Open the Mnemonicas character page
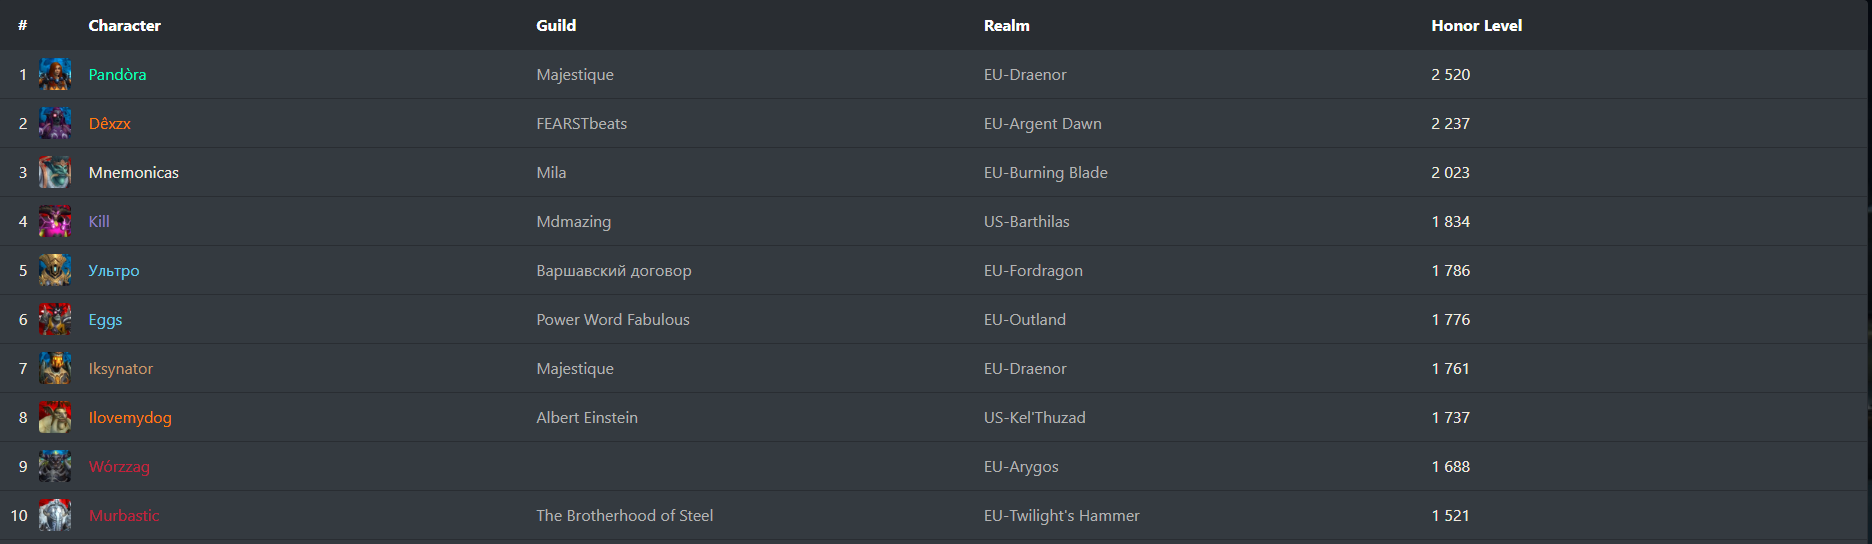 pos(133,172)
